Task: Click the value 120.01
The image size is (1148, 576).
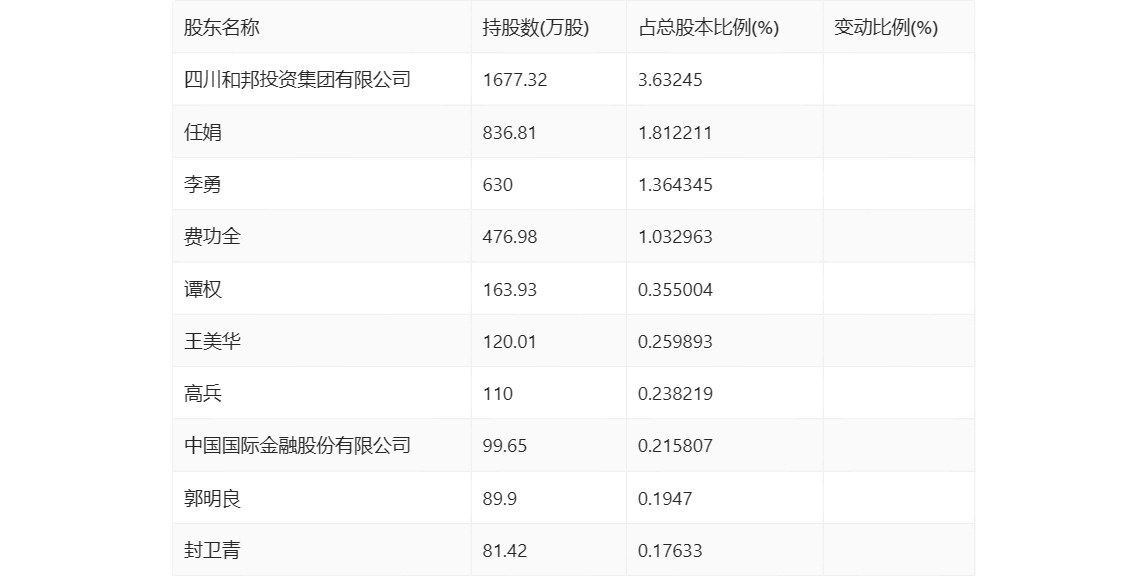Action: [x=510, y=341]
